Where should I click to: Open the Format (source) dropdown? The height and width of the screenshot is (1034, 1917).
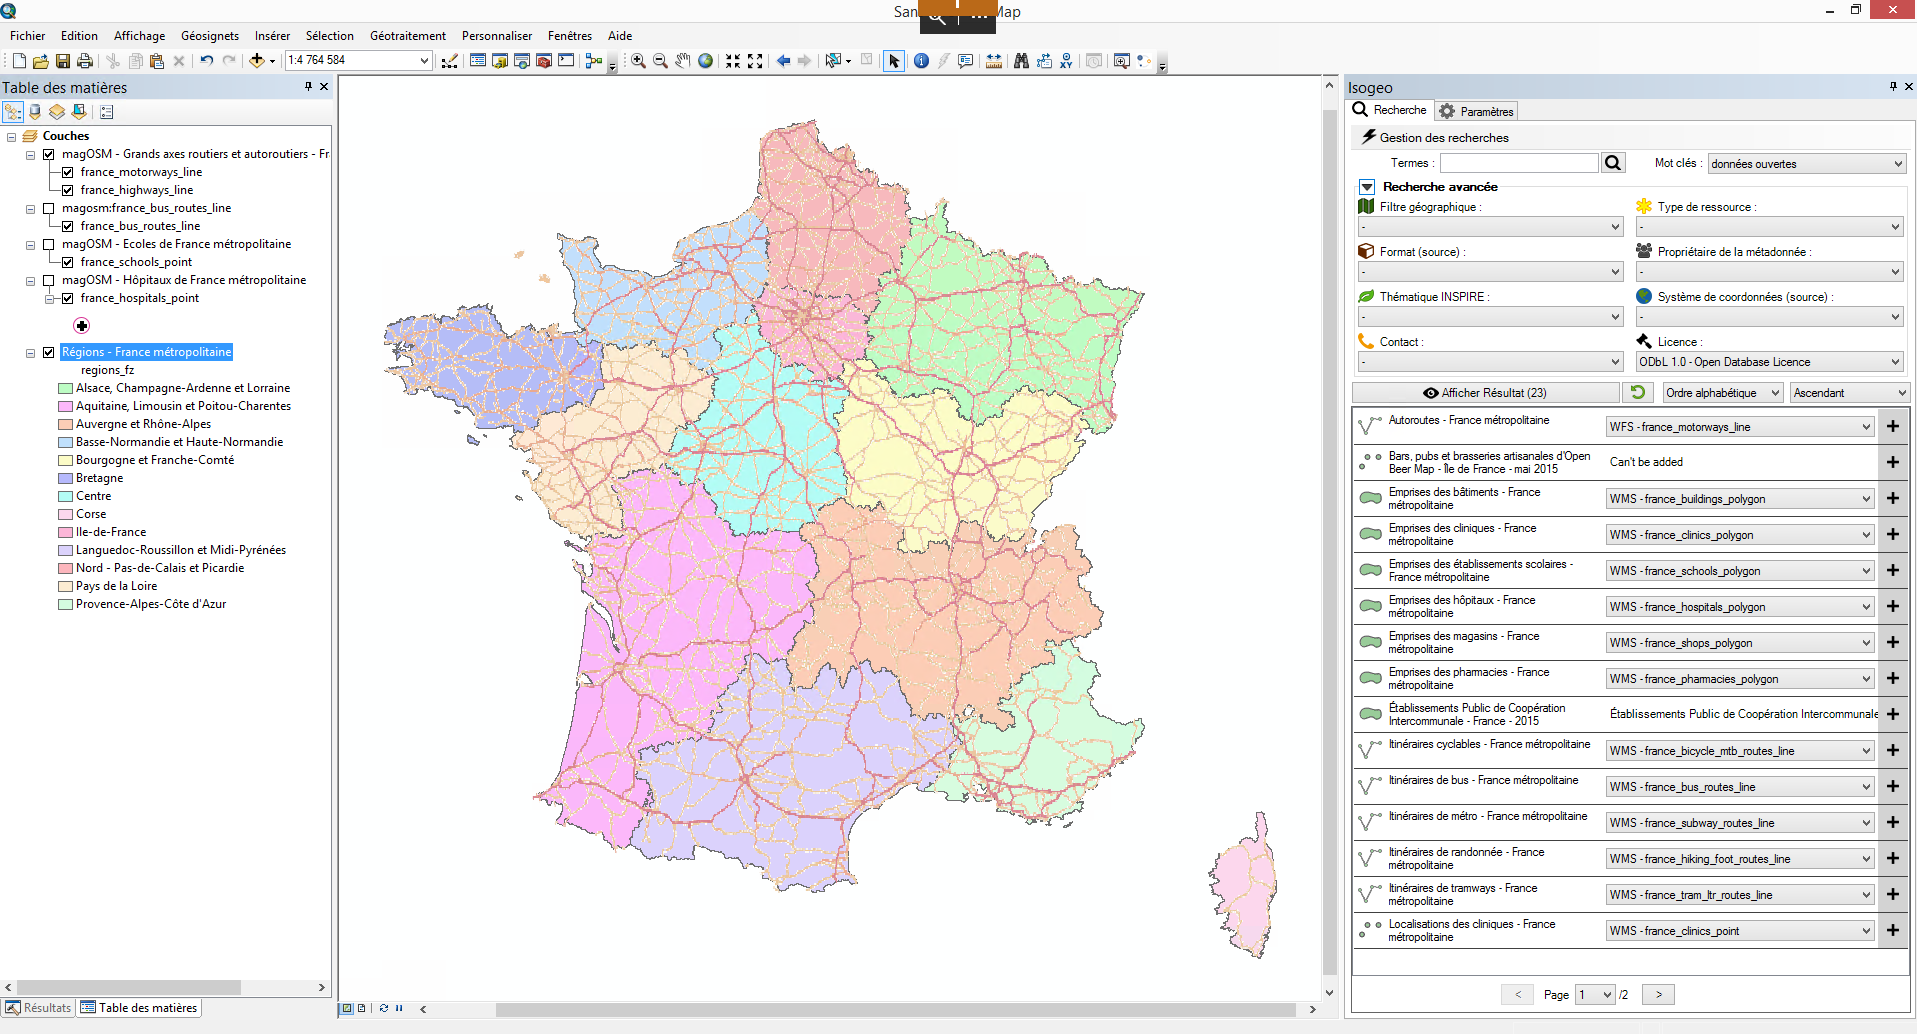click(x=1489, y=272)
